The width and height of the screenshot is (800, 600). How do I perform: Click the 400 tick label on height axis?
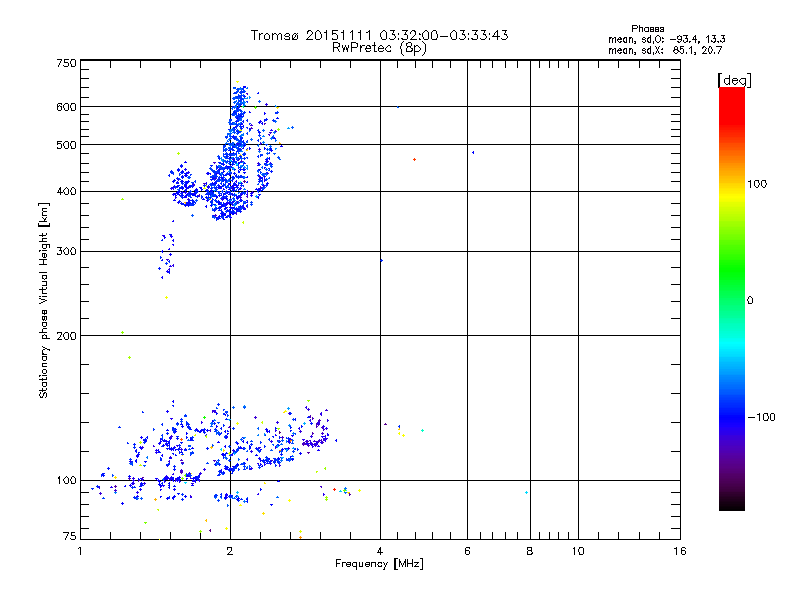pyautogui.click(x=66, y=192)
